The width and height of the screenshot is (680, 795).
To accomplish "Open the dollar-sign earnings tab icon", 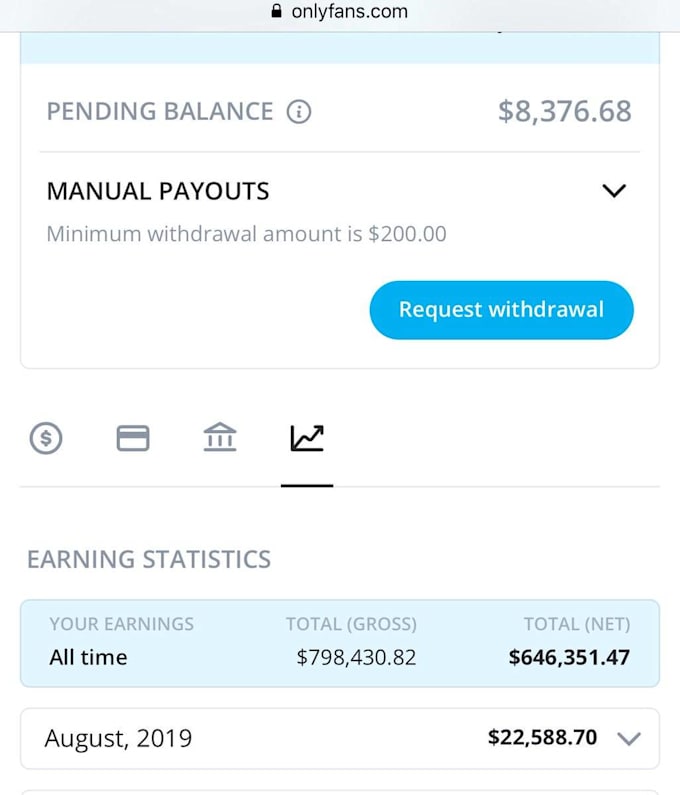I will (x=46, y=438).
